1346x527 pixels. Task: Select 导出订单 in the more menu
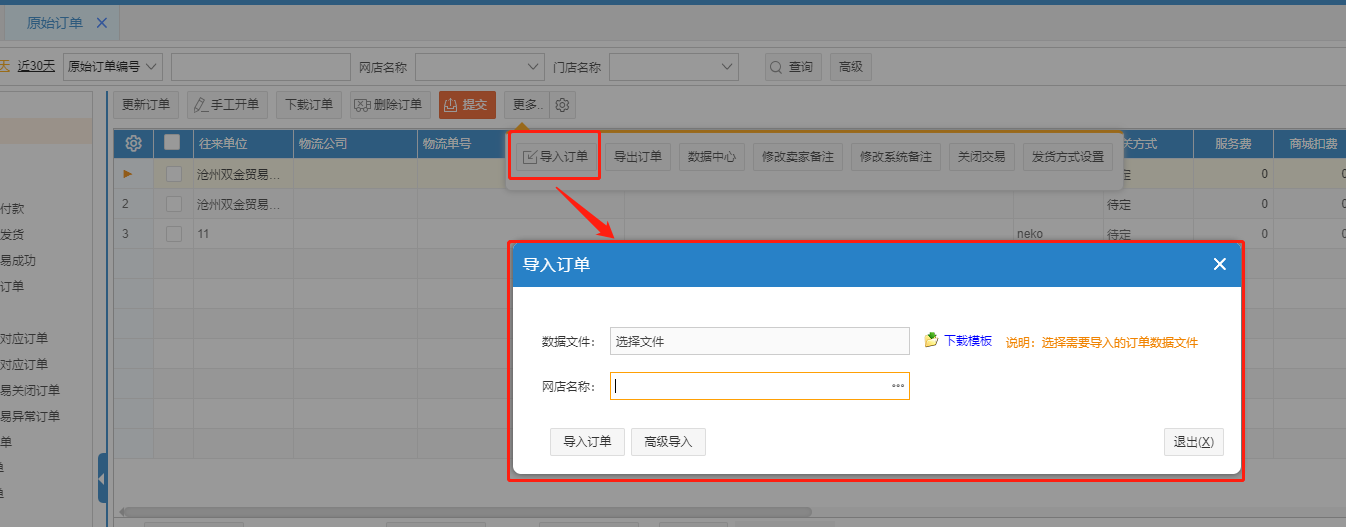point(638,157)
